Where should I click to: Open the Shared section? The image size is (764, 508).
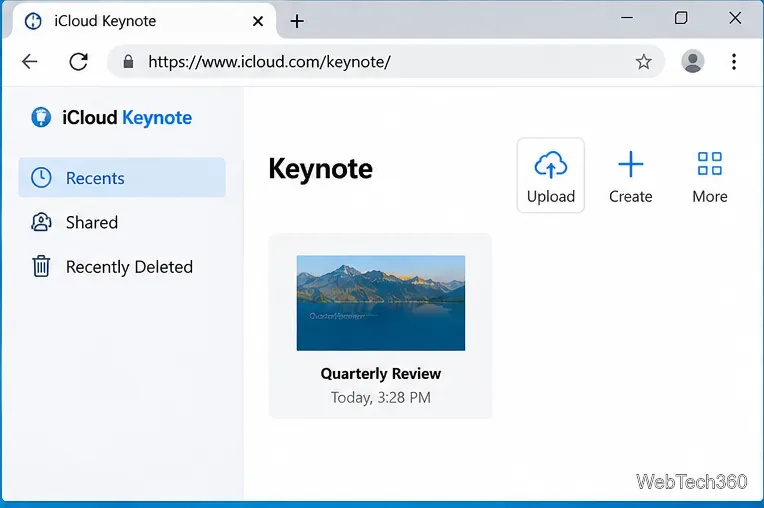122,223
